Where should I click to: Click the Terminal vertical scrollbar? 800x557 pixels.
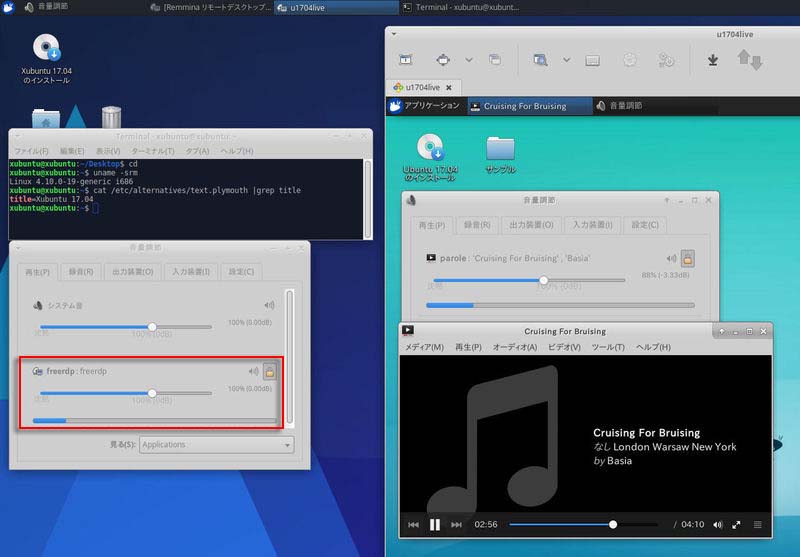pyautogui.click(x=367, y=199)
